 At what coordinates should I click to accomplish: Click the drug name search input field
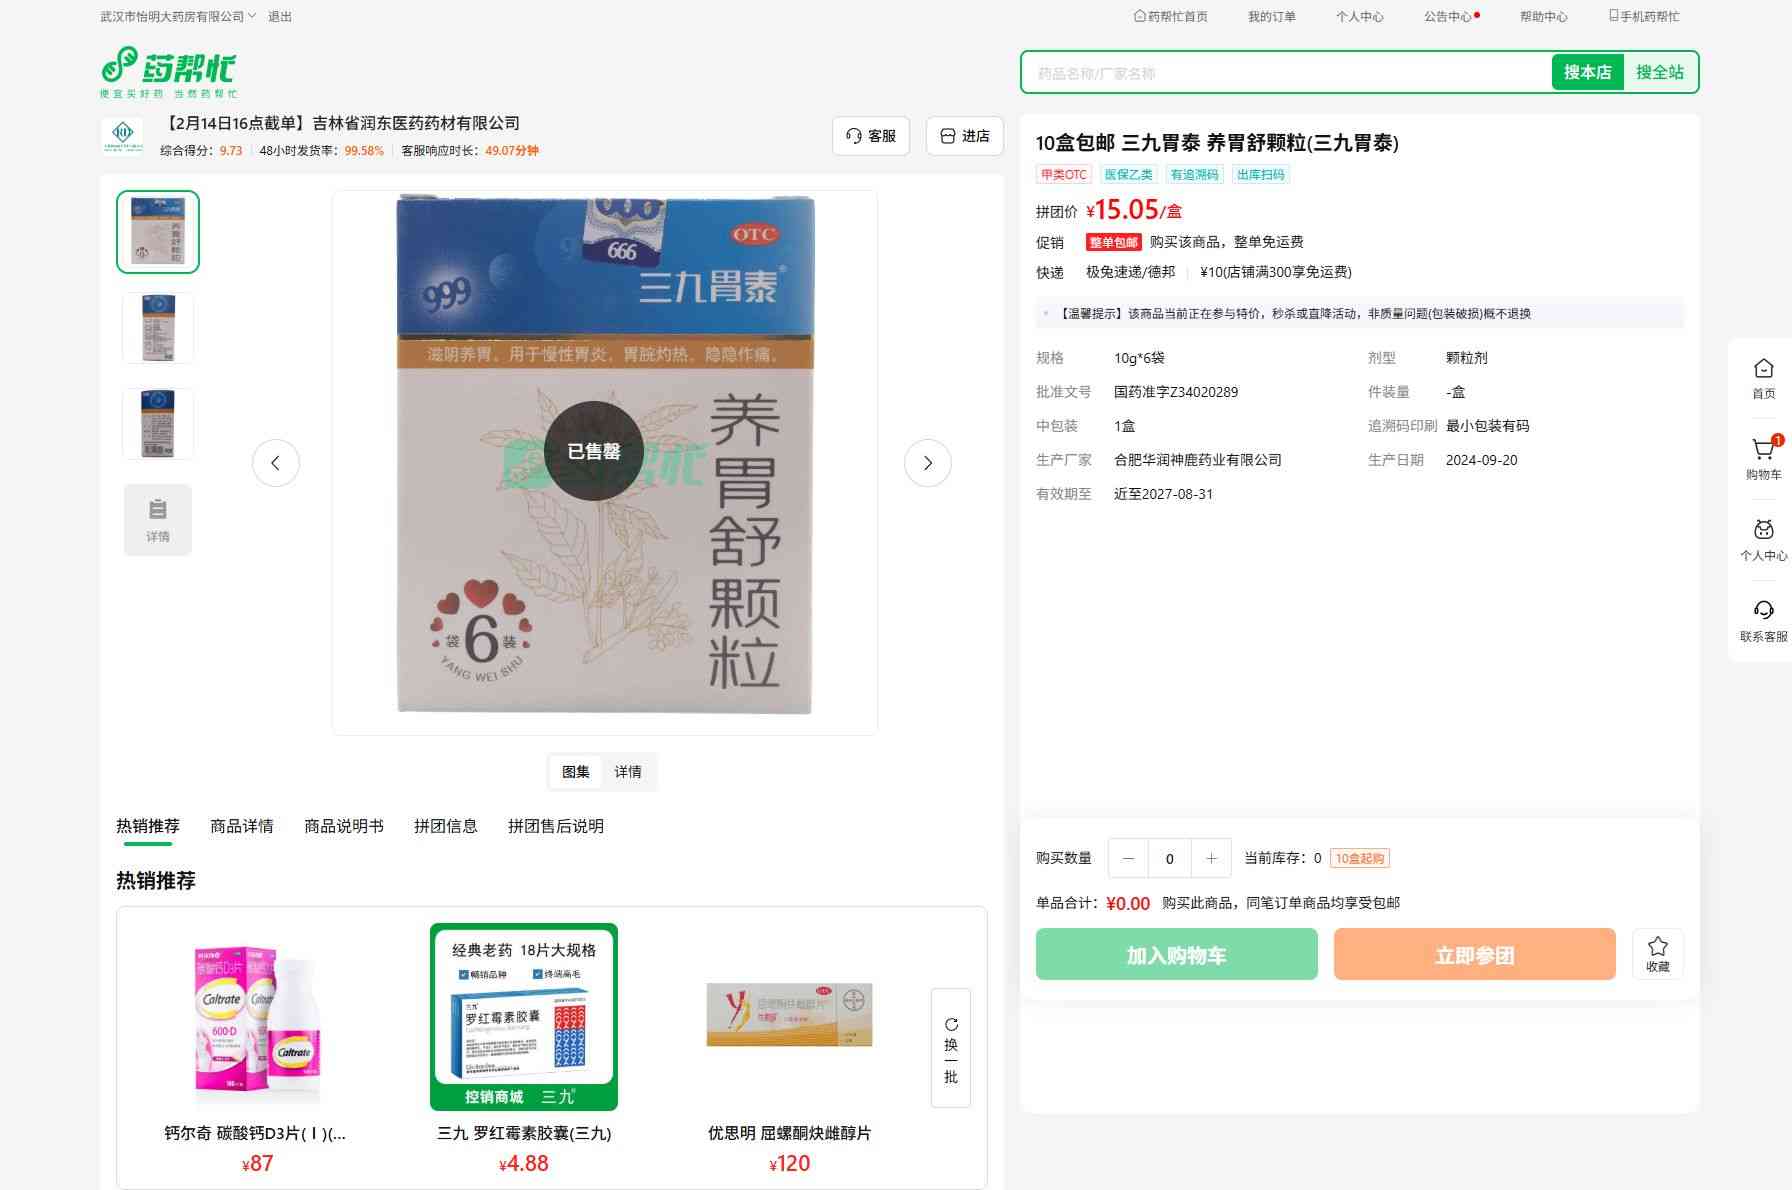click(x=1286, y=73)
